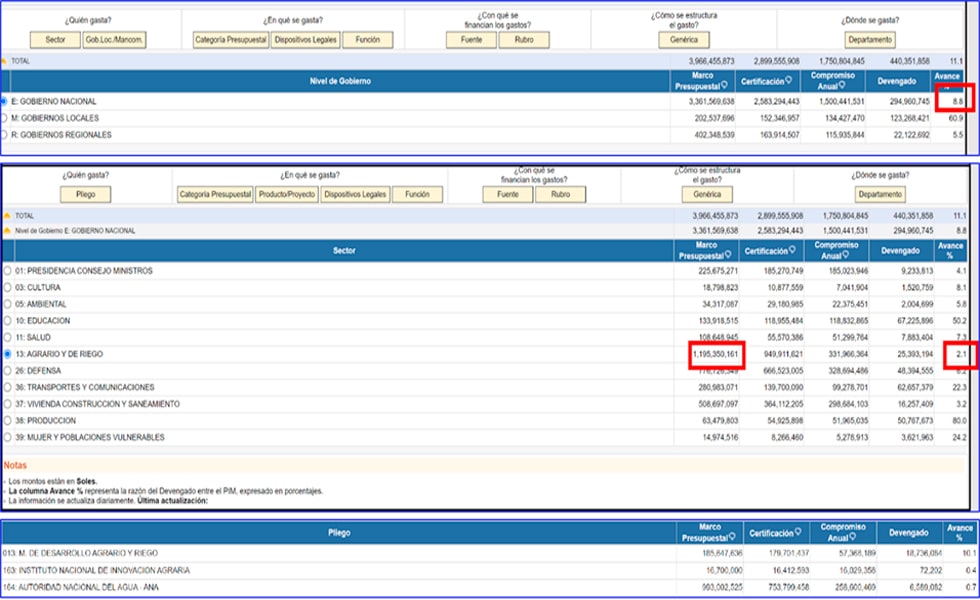Click Certificación info icon in Nivel de Gobierno table
980x600 pixels.
[x=789, y=81]
